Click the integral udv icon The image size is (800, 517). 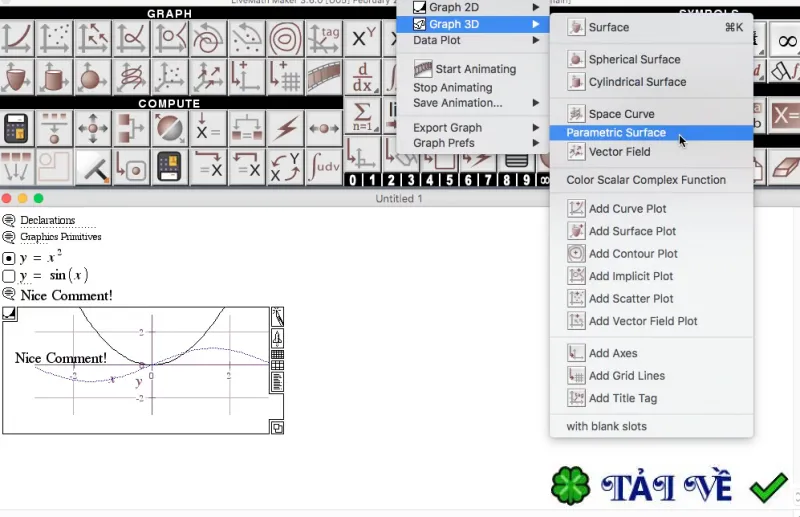point(323,166)
